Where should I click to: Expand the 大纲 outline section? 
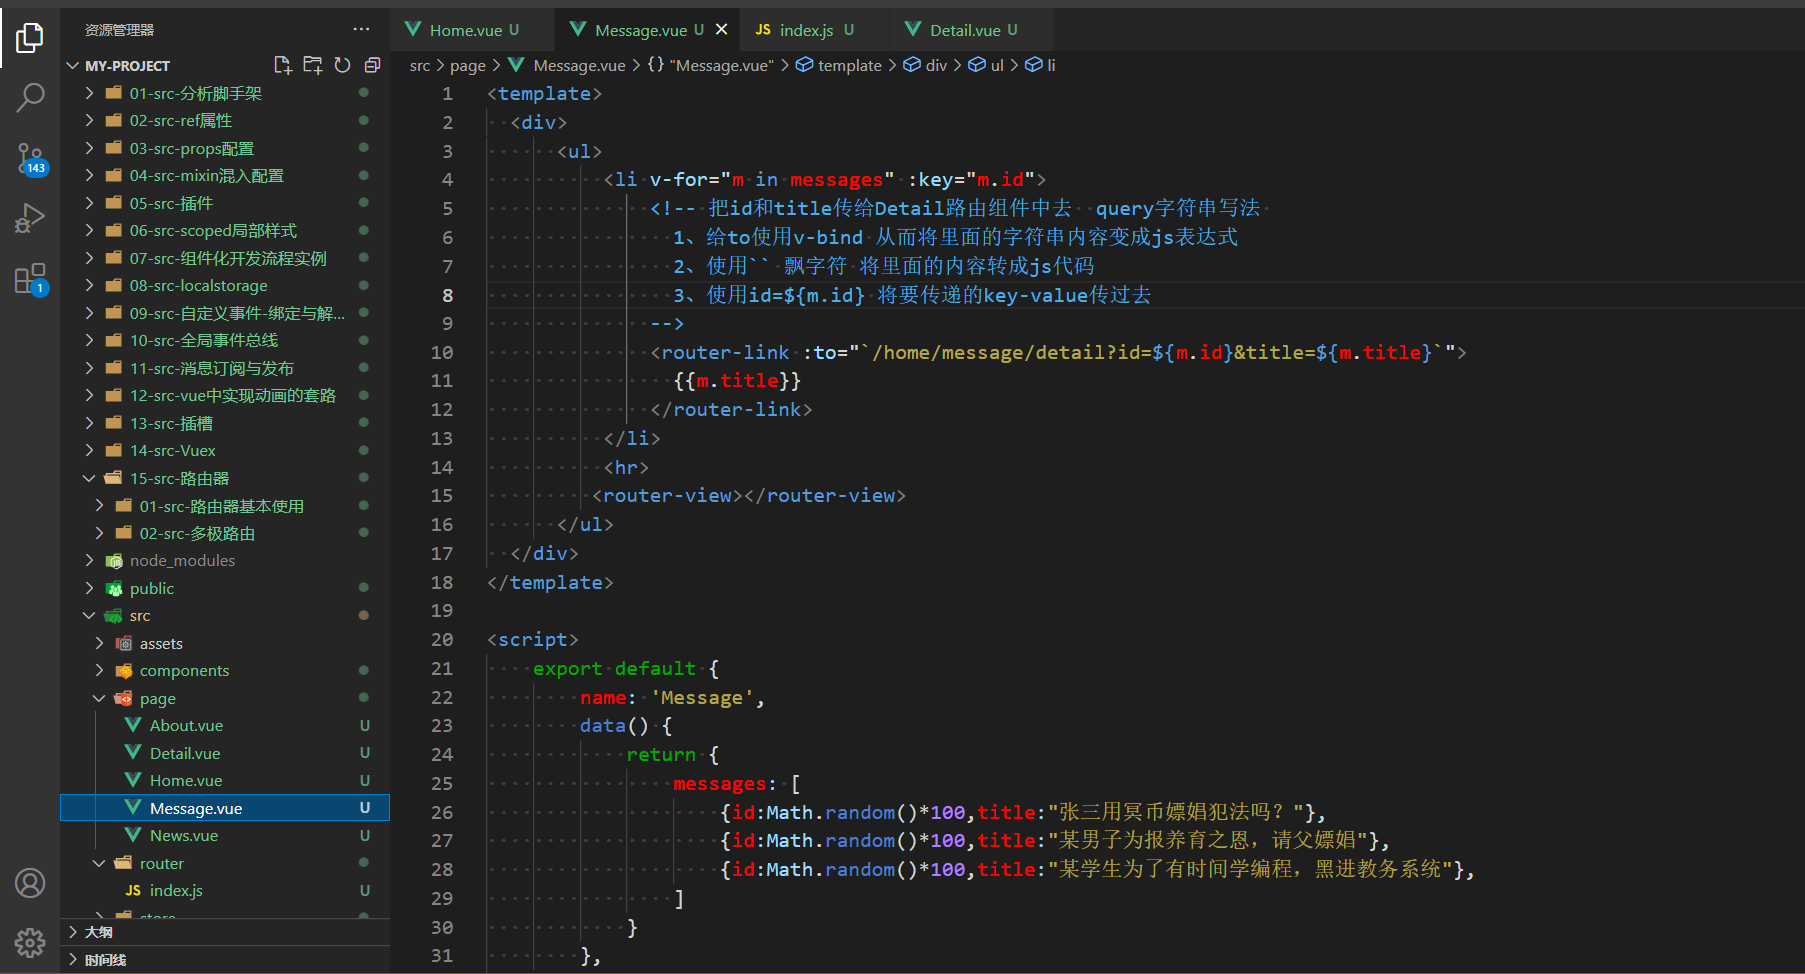tap(225, 932)
